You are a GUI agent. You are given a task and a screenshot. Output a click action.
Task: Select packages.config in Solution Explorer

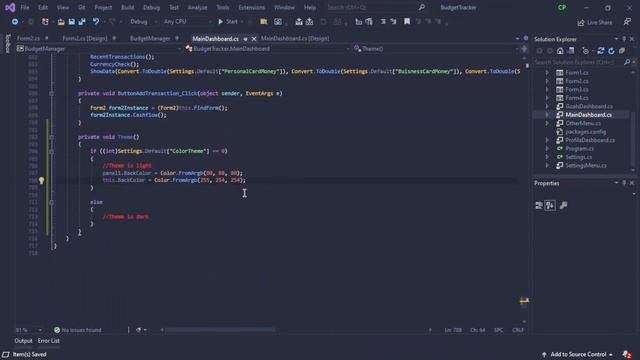(585, 132)
